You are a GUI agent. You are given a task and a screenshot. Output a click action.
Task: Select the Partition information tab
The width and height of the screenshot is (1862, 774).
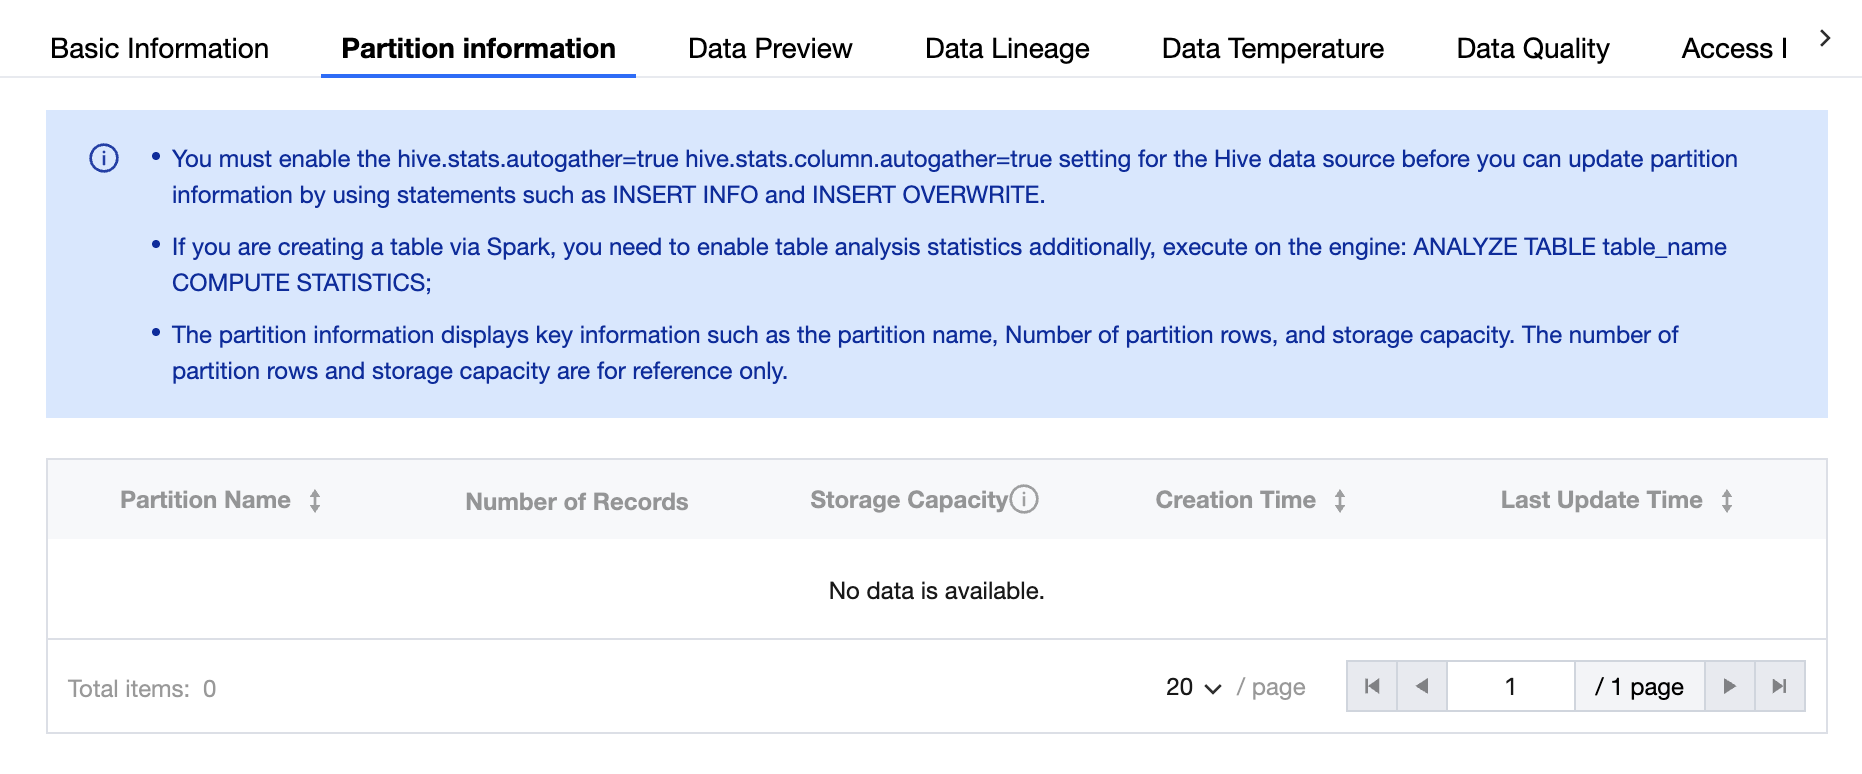click(x=478, y=48)
